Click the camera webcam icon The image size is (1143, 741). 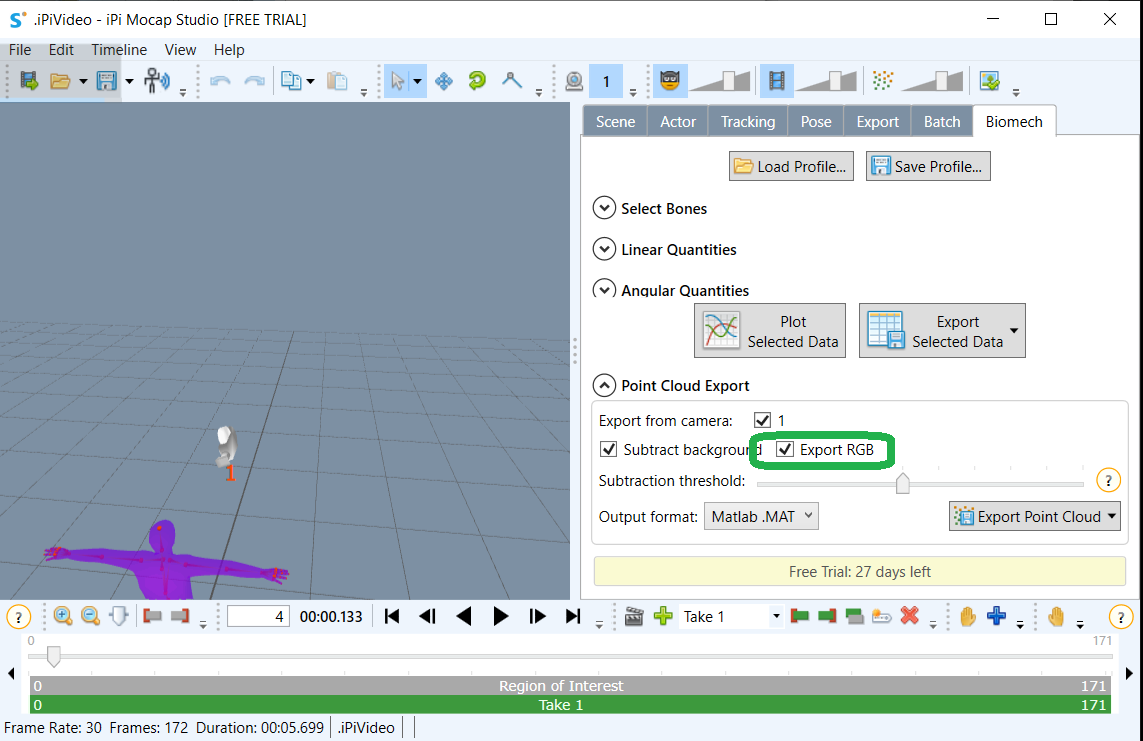click(574, 81)
